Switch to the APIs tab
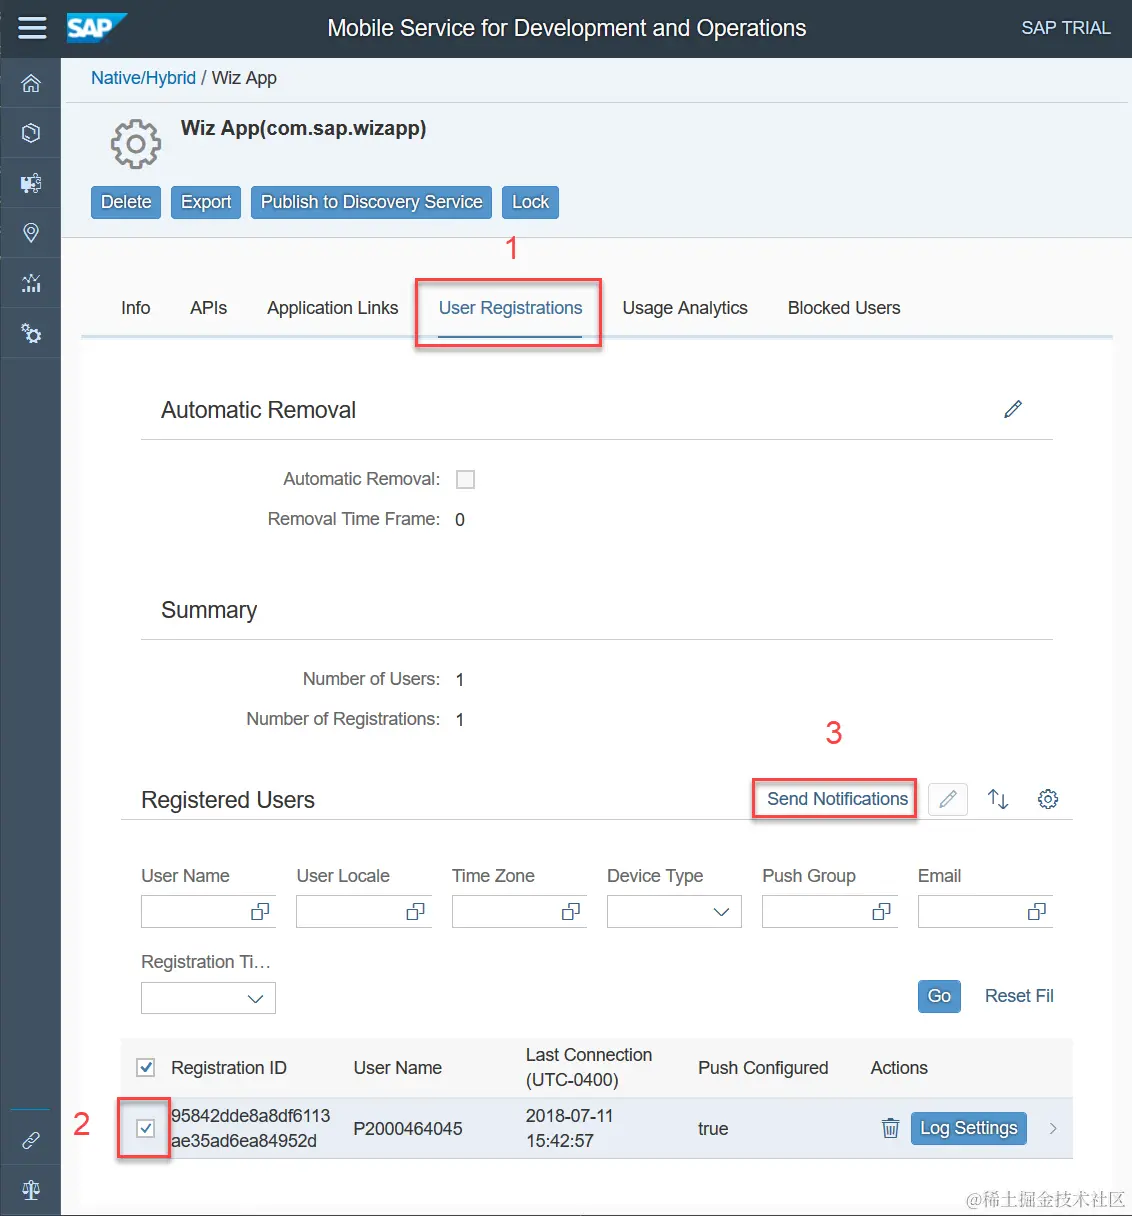Viewport: 1132px width, 1216px height. click(208, 308)
